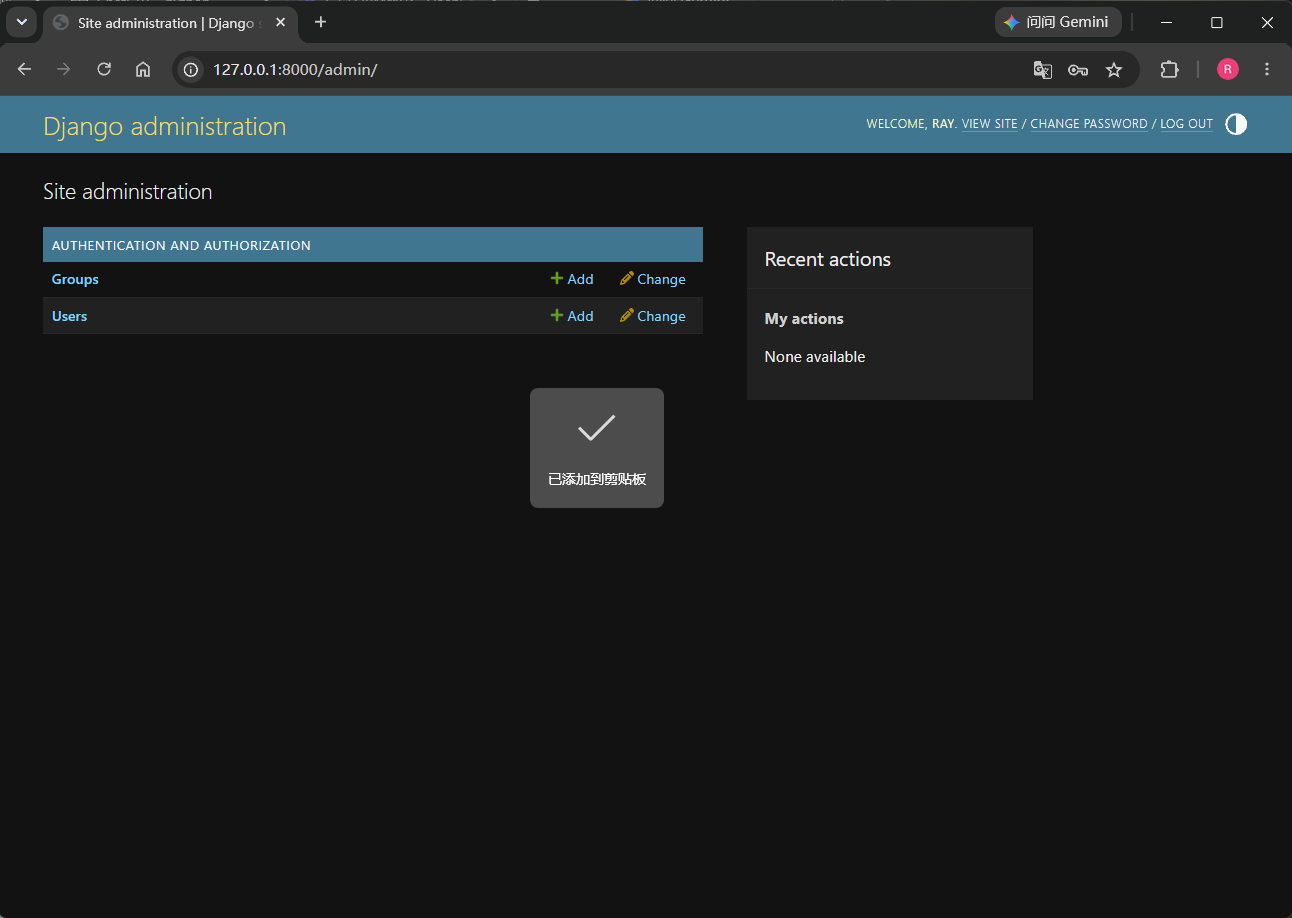
Task: Open the Change link for Users
Action: coord(653,316)
